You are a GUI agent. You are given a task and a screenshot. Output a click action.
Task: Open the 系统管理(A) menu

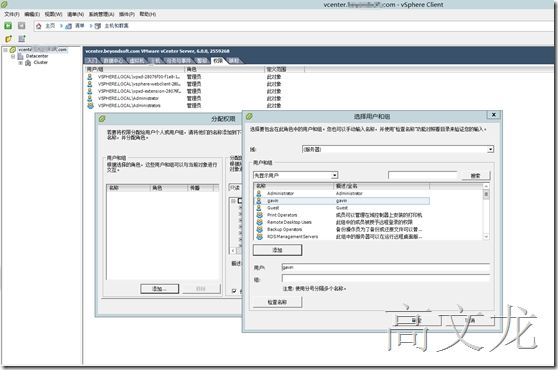[x=101, y=14]
